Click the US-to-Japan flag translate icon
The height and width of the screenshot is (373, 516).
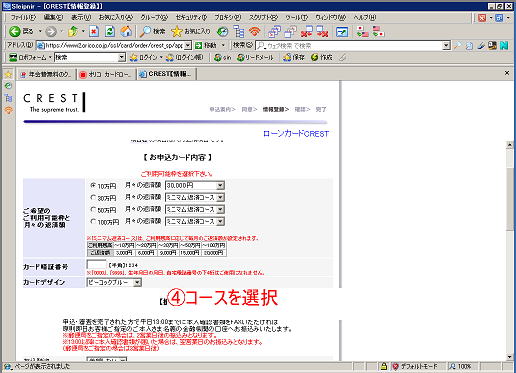point(378,32)
